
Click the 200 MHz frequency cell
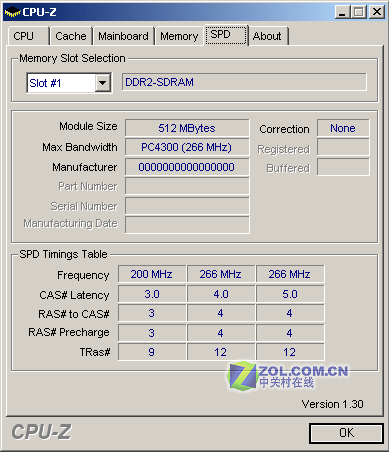pyautogui.click(x=152, y=274)
